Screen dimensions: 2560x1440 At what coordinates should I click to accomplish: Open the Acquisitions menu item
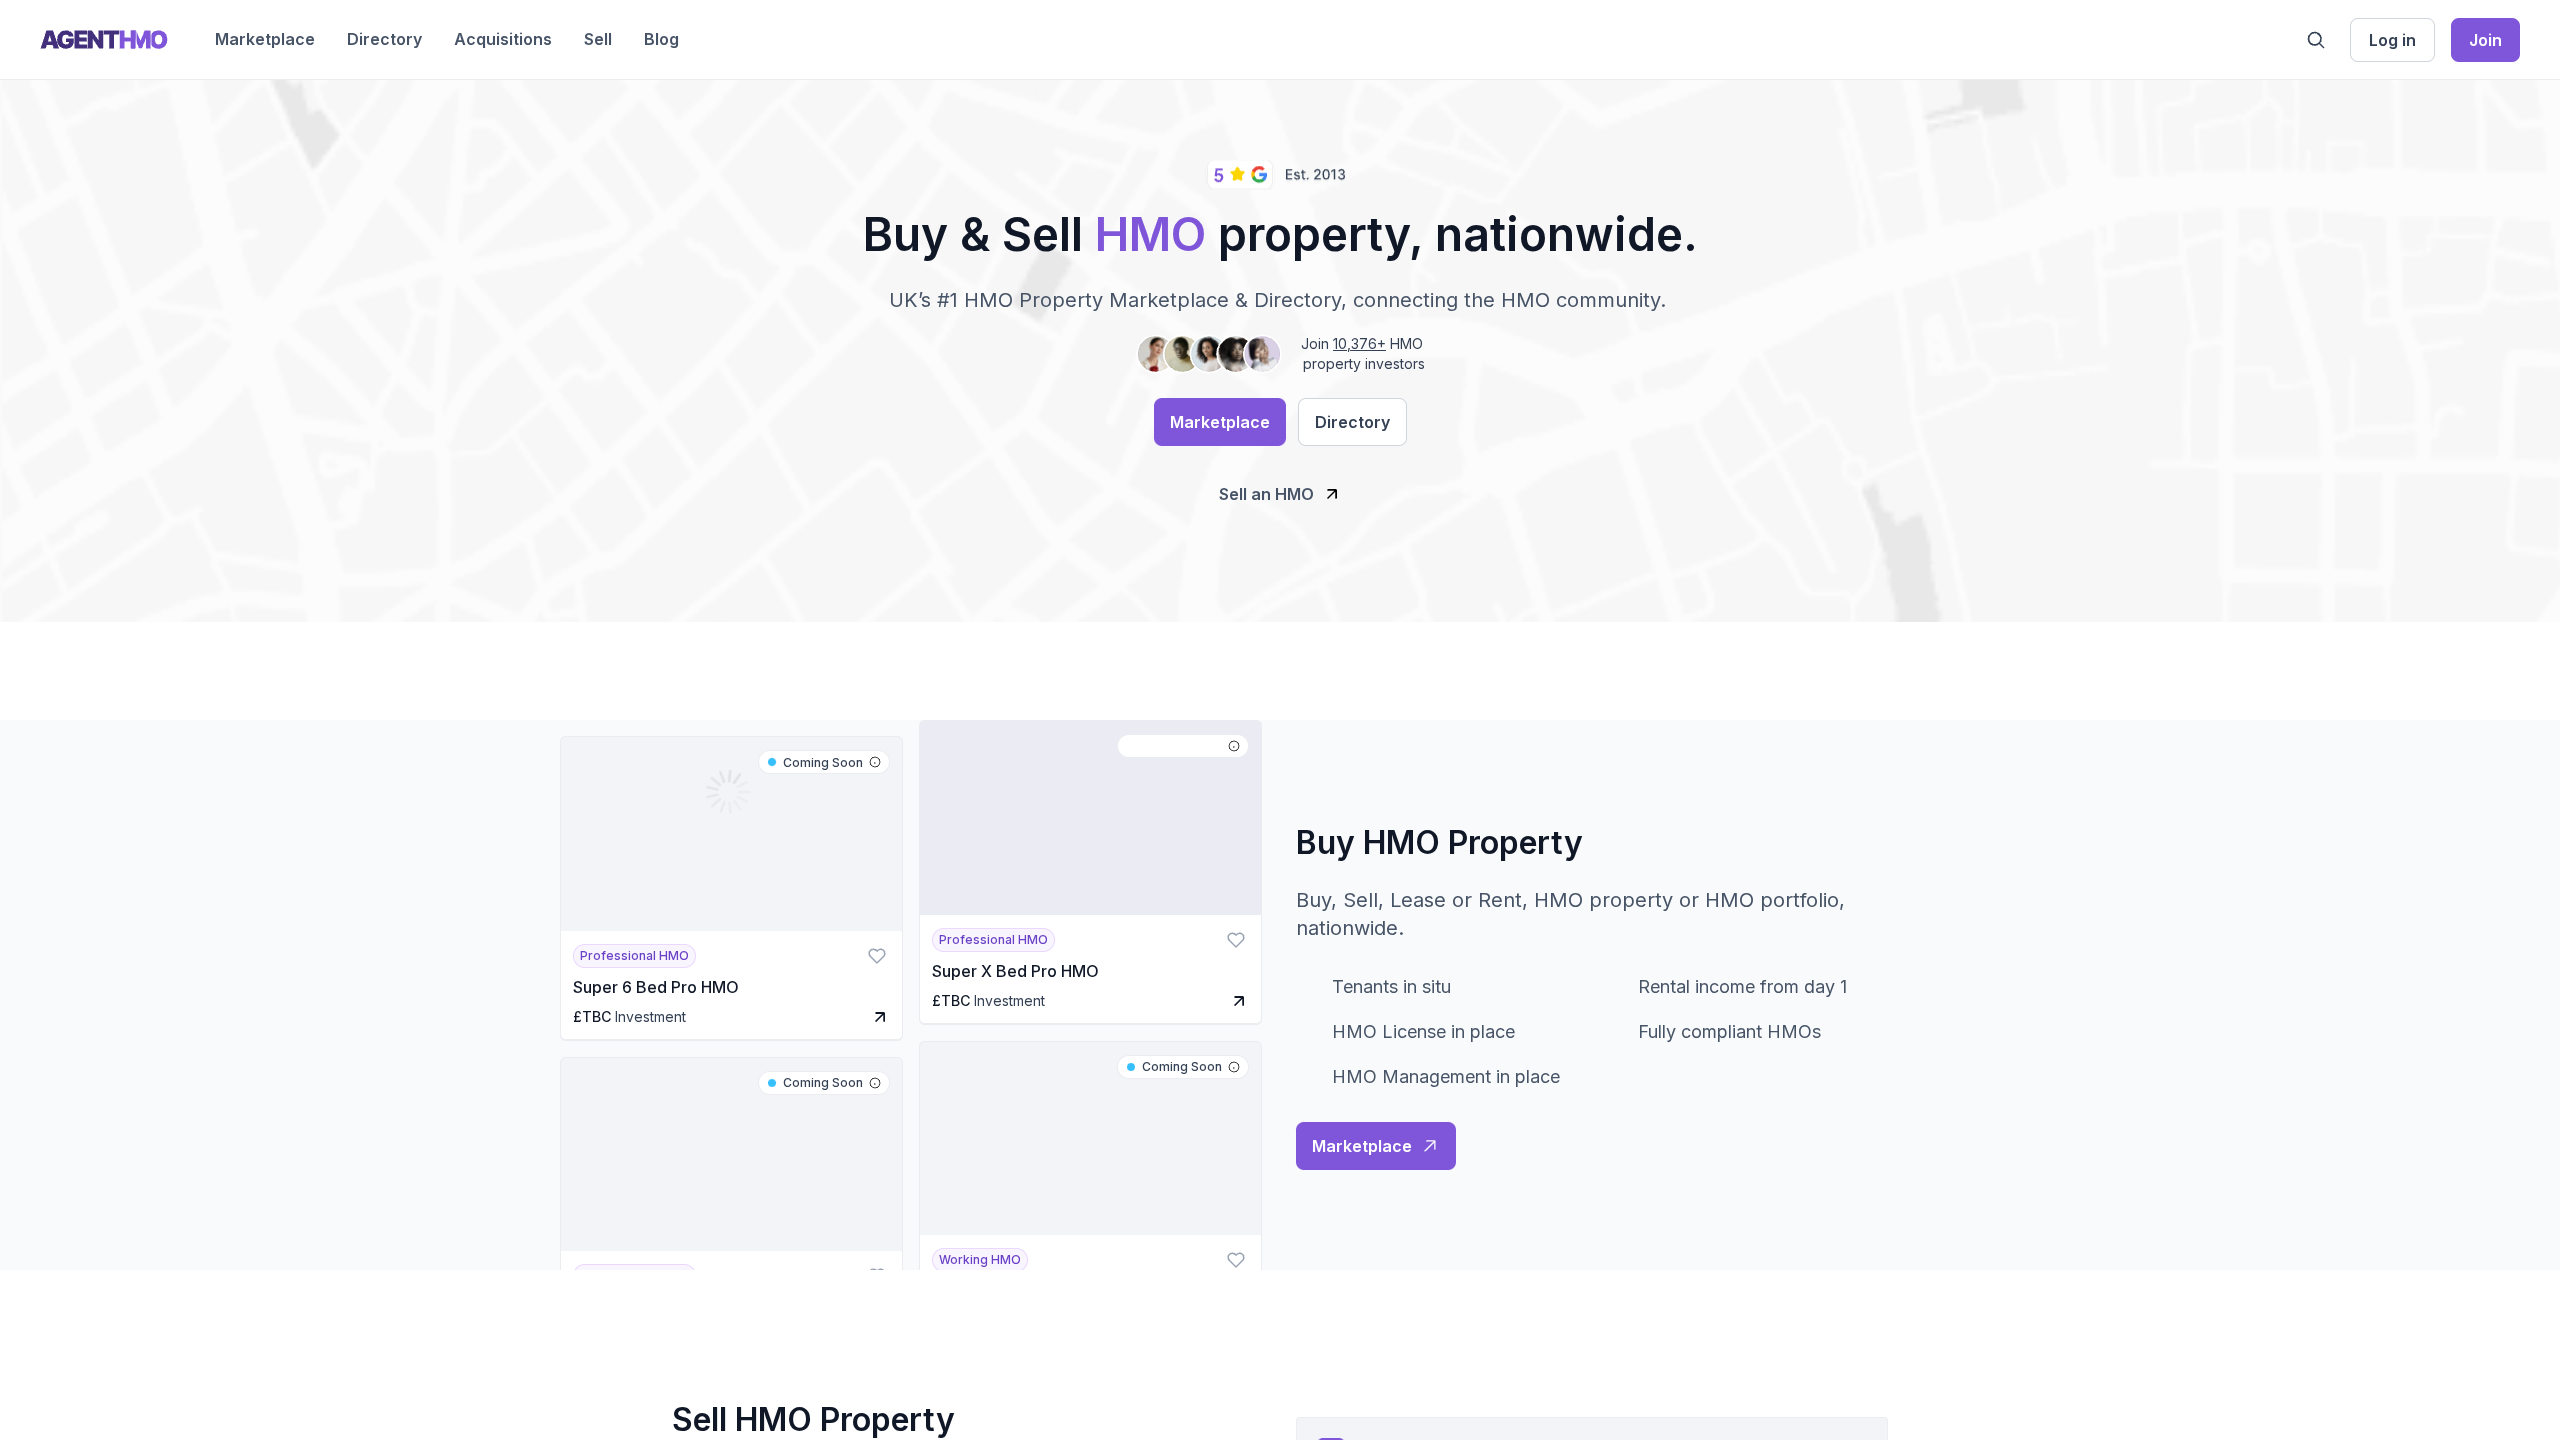(x=503, y=39)
